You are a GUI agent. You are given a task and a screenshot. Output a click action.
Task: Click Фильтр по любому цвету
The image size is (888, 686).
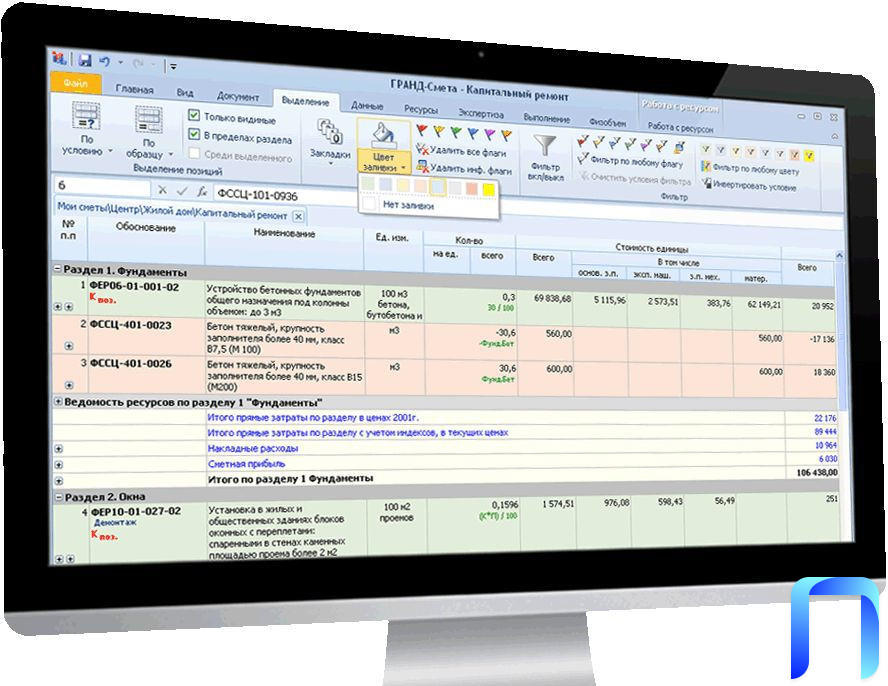(750, 169)
